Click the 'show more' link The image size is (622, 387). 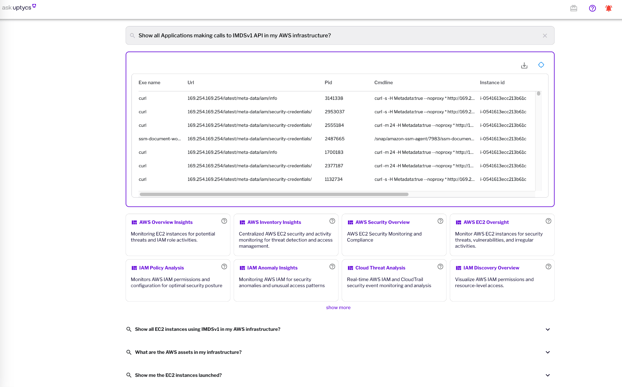tap(338, 308)
